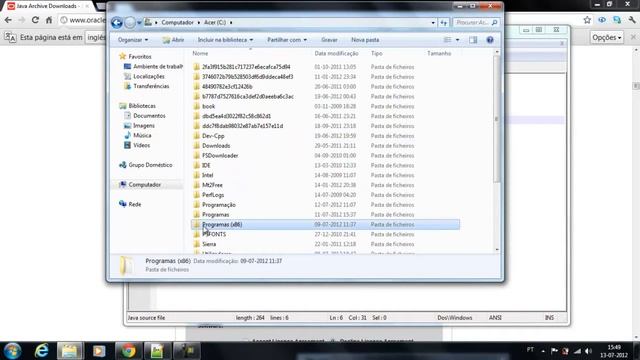
Task: Reload the Chrome page
Action: [35, 20]
